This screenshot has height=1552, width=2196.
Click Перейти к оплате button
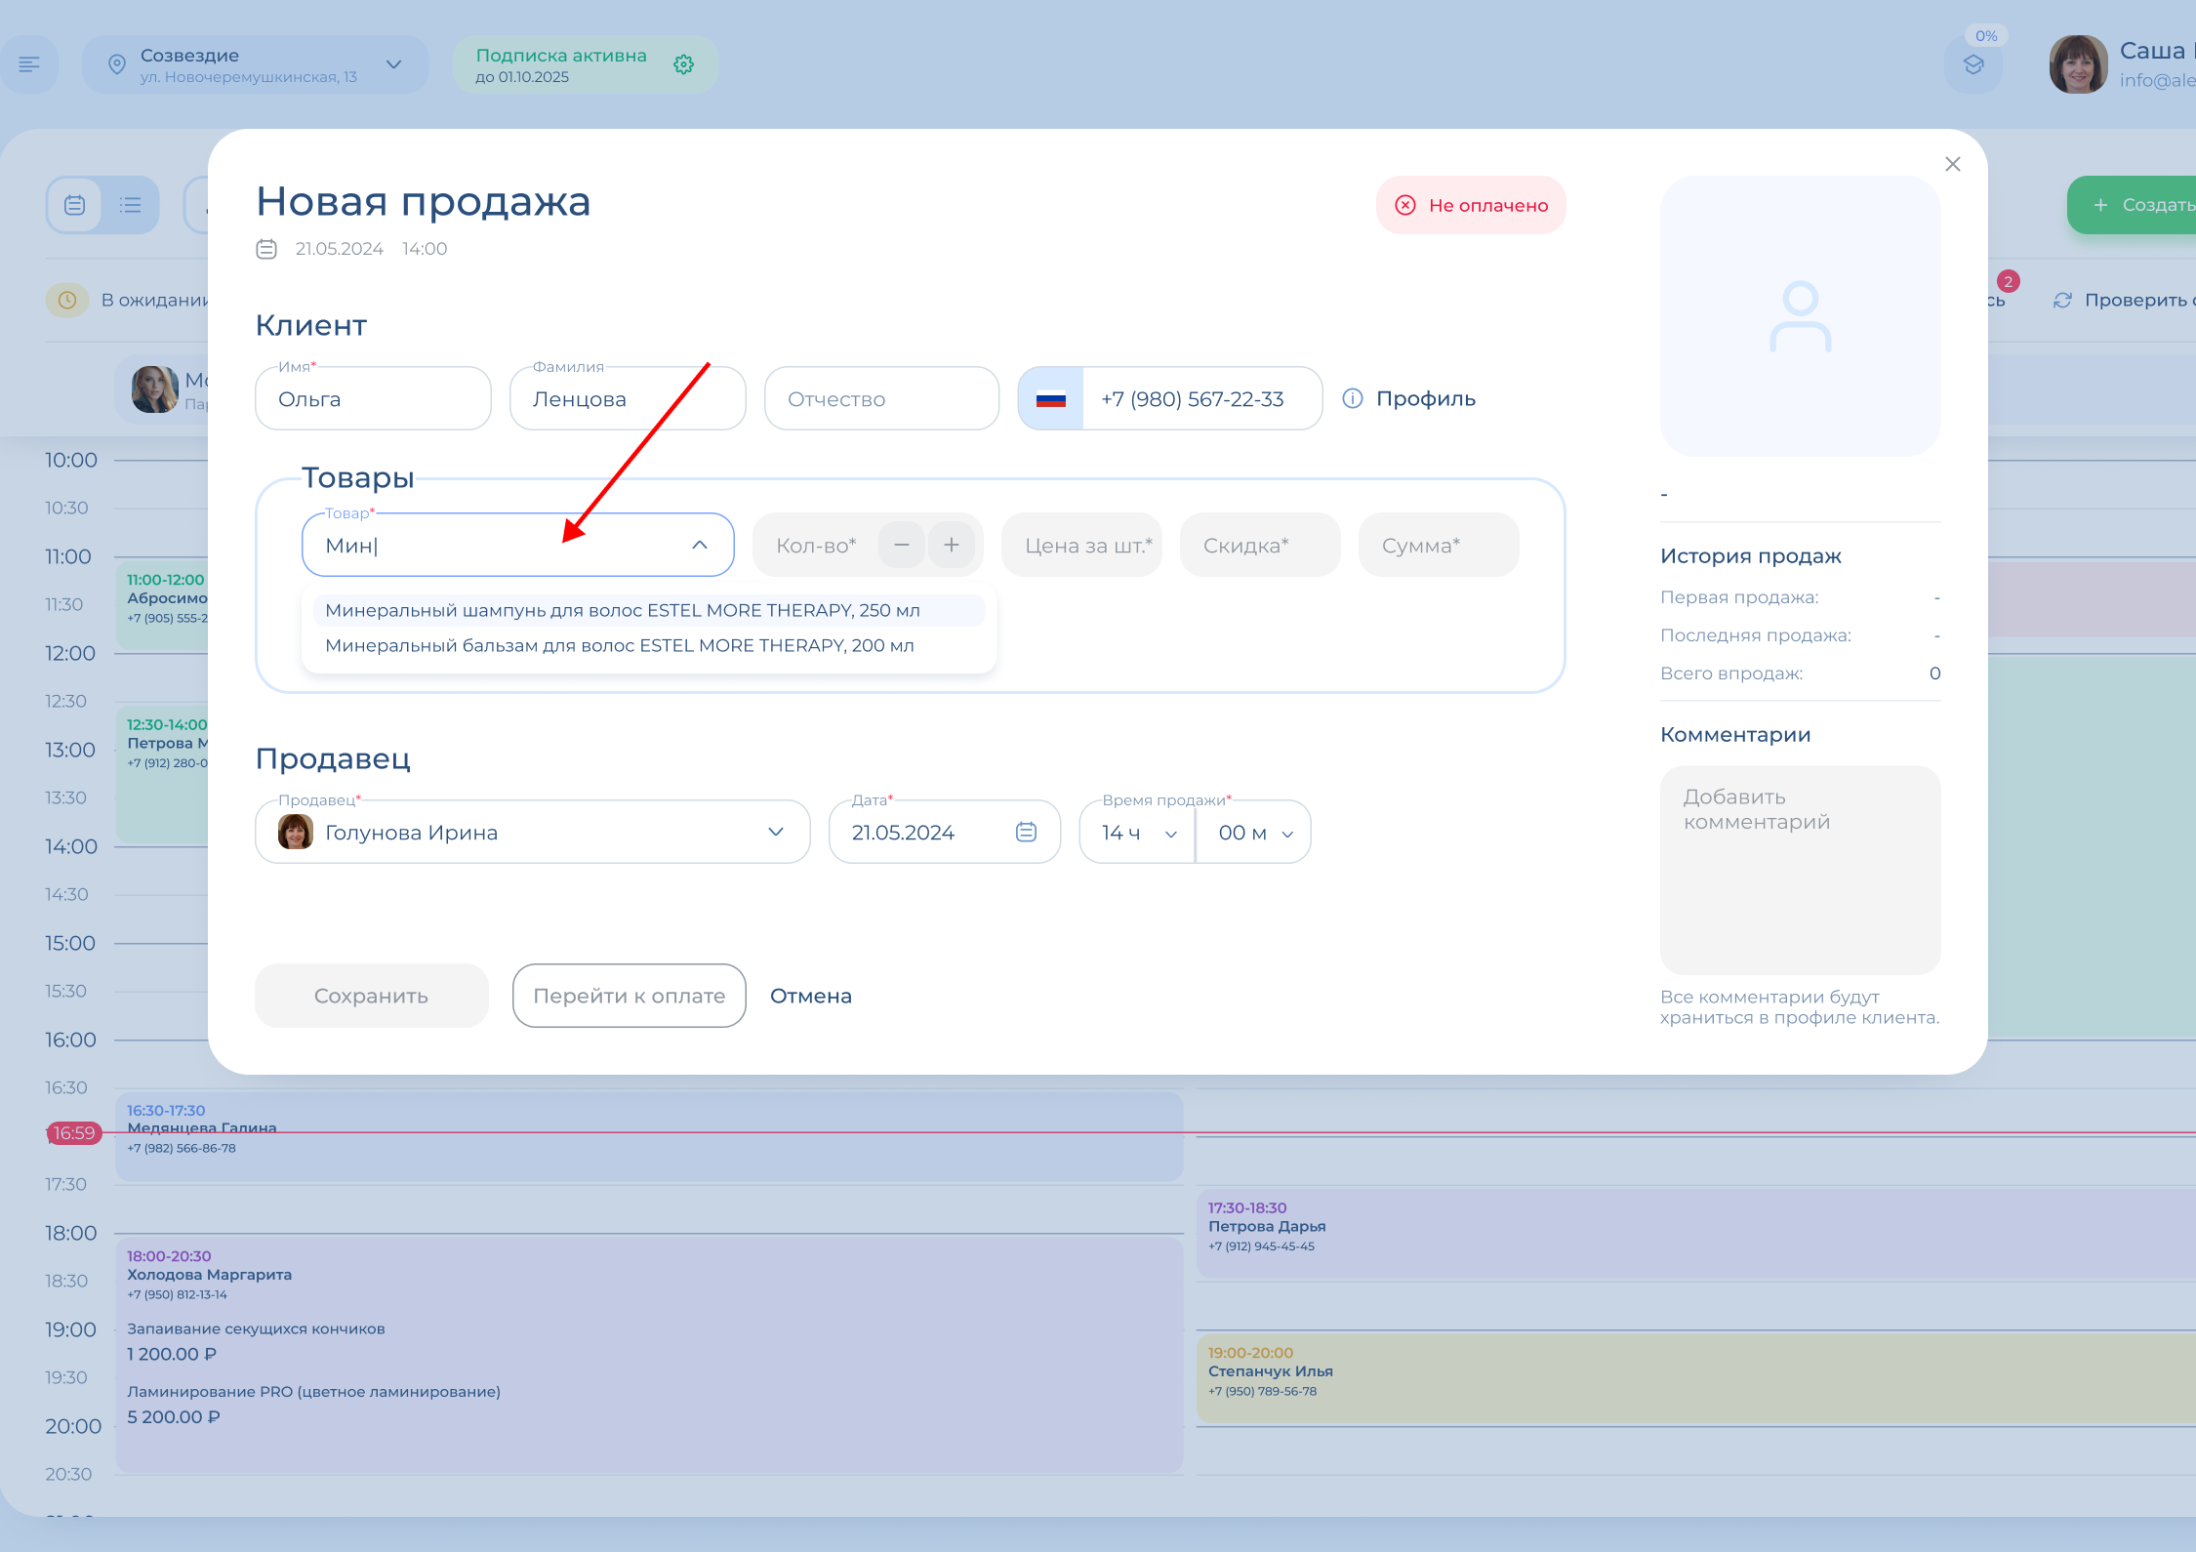click(x=629, y=996)
